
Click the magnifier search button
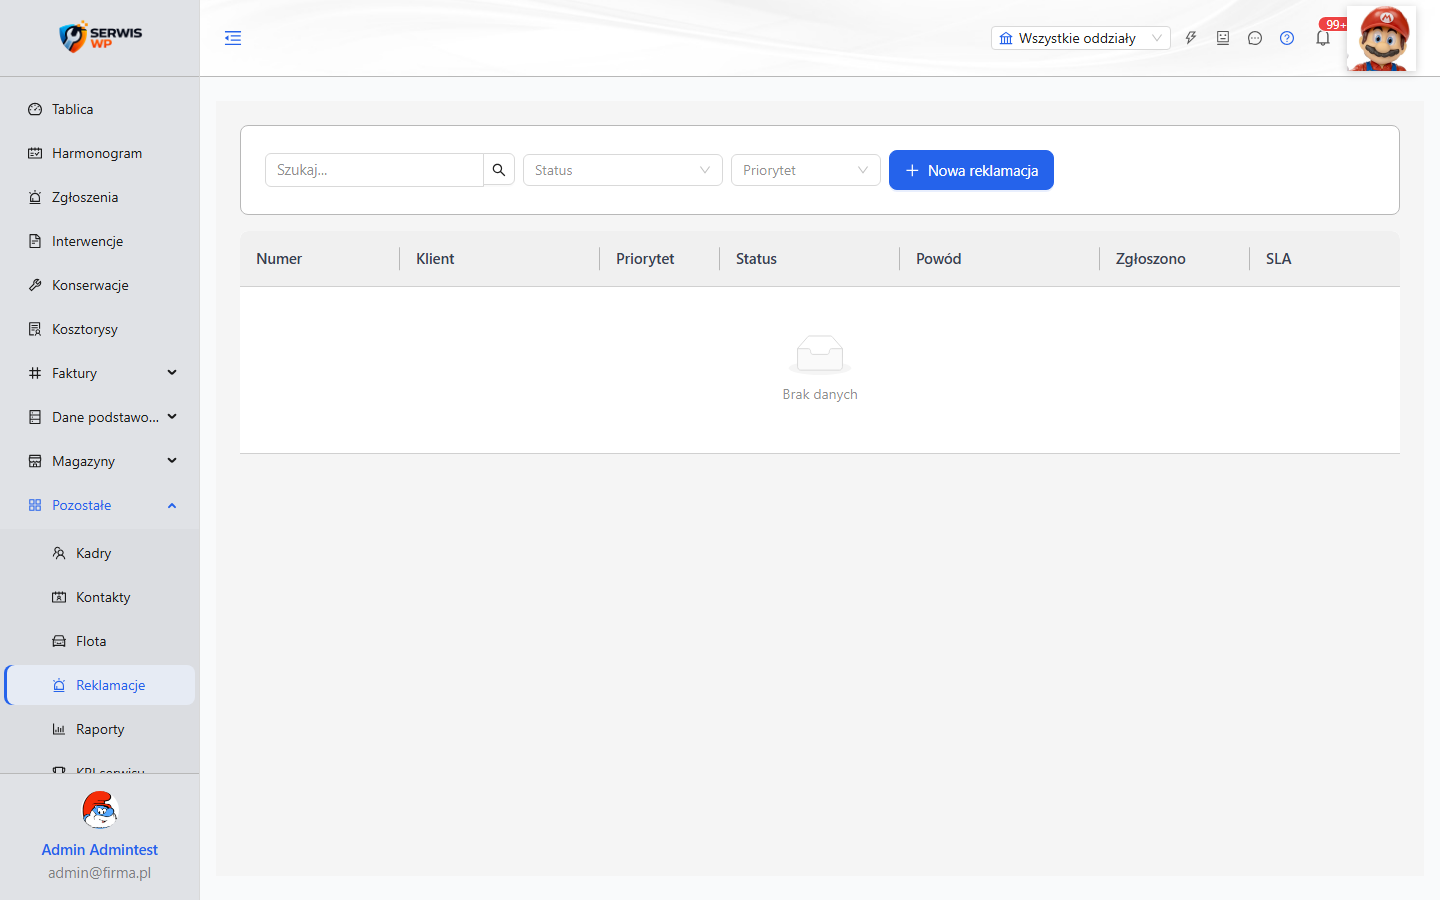(x=499, y=170)
